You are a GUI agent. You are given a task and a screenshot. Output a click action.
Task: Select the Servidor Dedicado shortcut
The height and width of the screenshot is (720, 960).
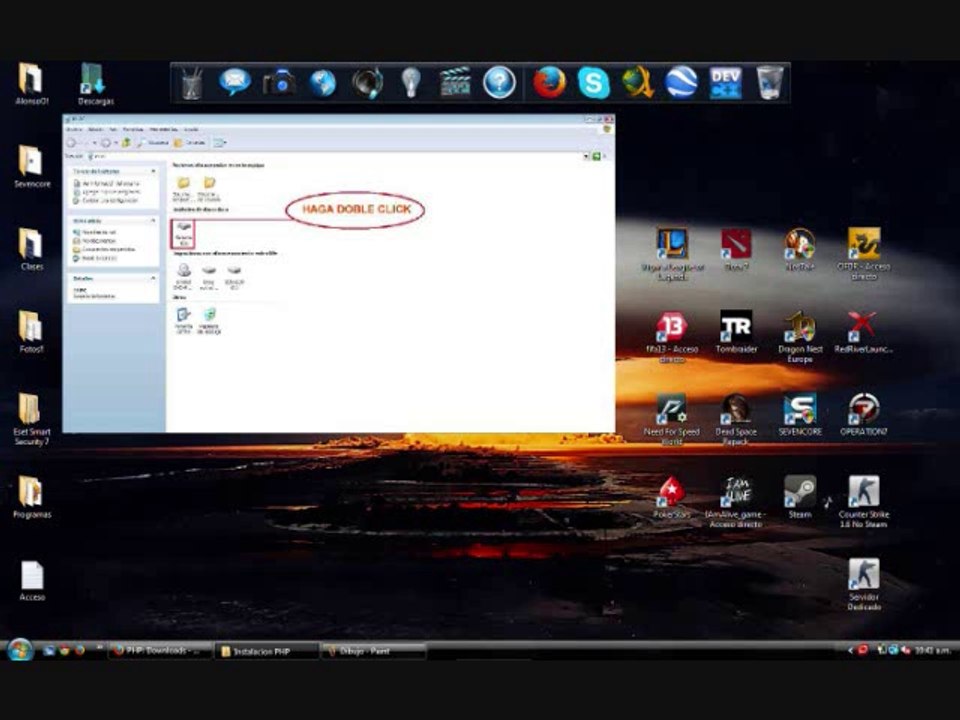coord(863,584)
